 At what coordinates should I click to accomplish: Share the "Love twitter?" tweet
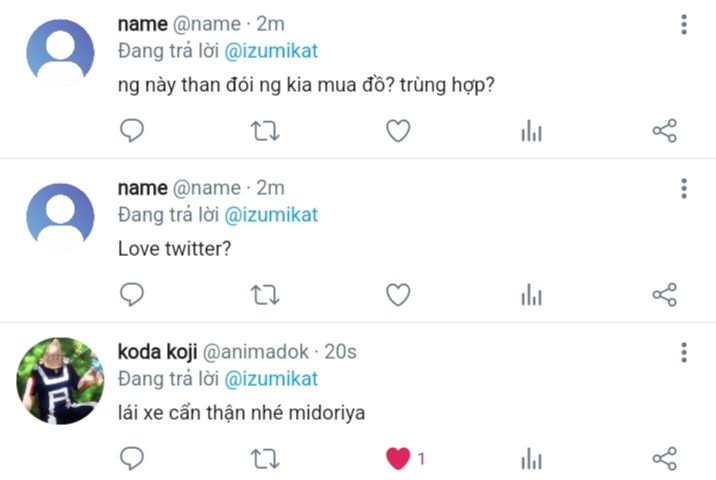click(664, 294)
